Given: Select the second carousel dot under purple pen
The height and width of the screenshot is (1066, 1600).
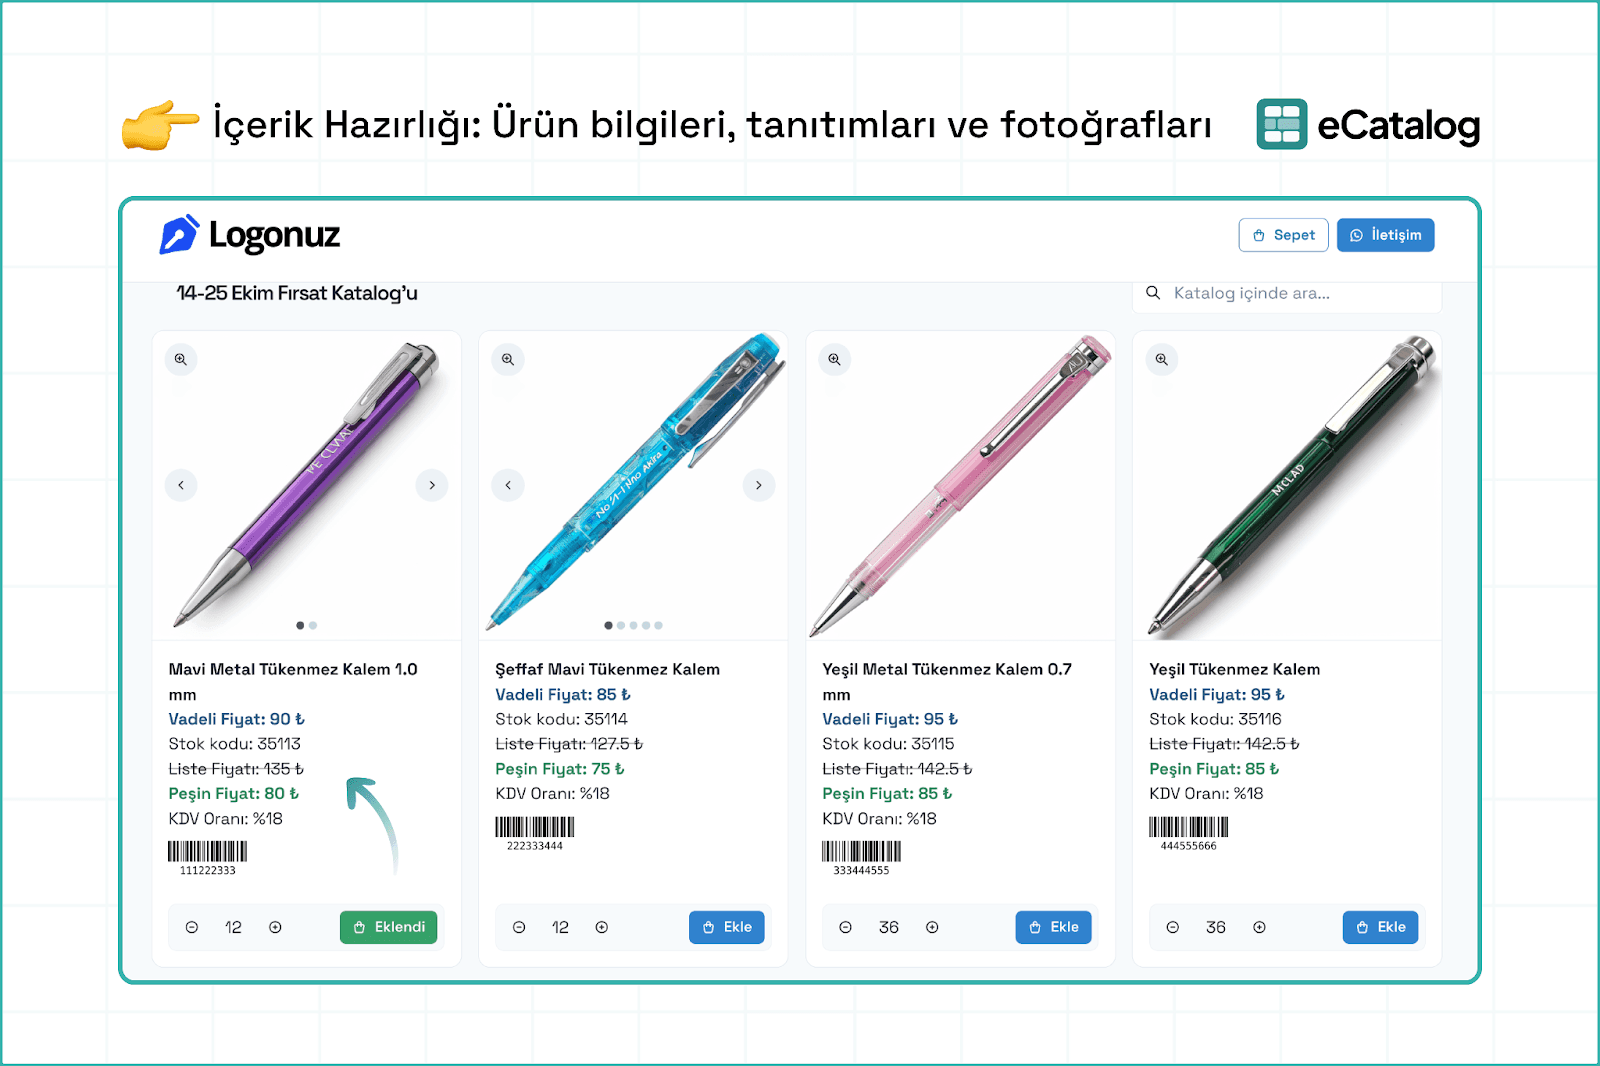Looking at the screenshot, I should click(313, 625).
